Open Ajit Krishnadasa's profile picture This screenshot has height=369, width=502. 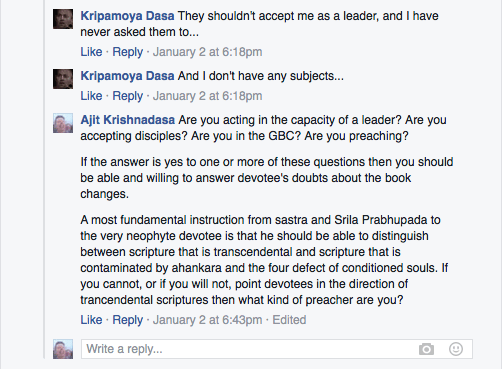click(x=63, y=123)
